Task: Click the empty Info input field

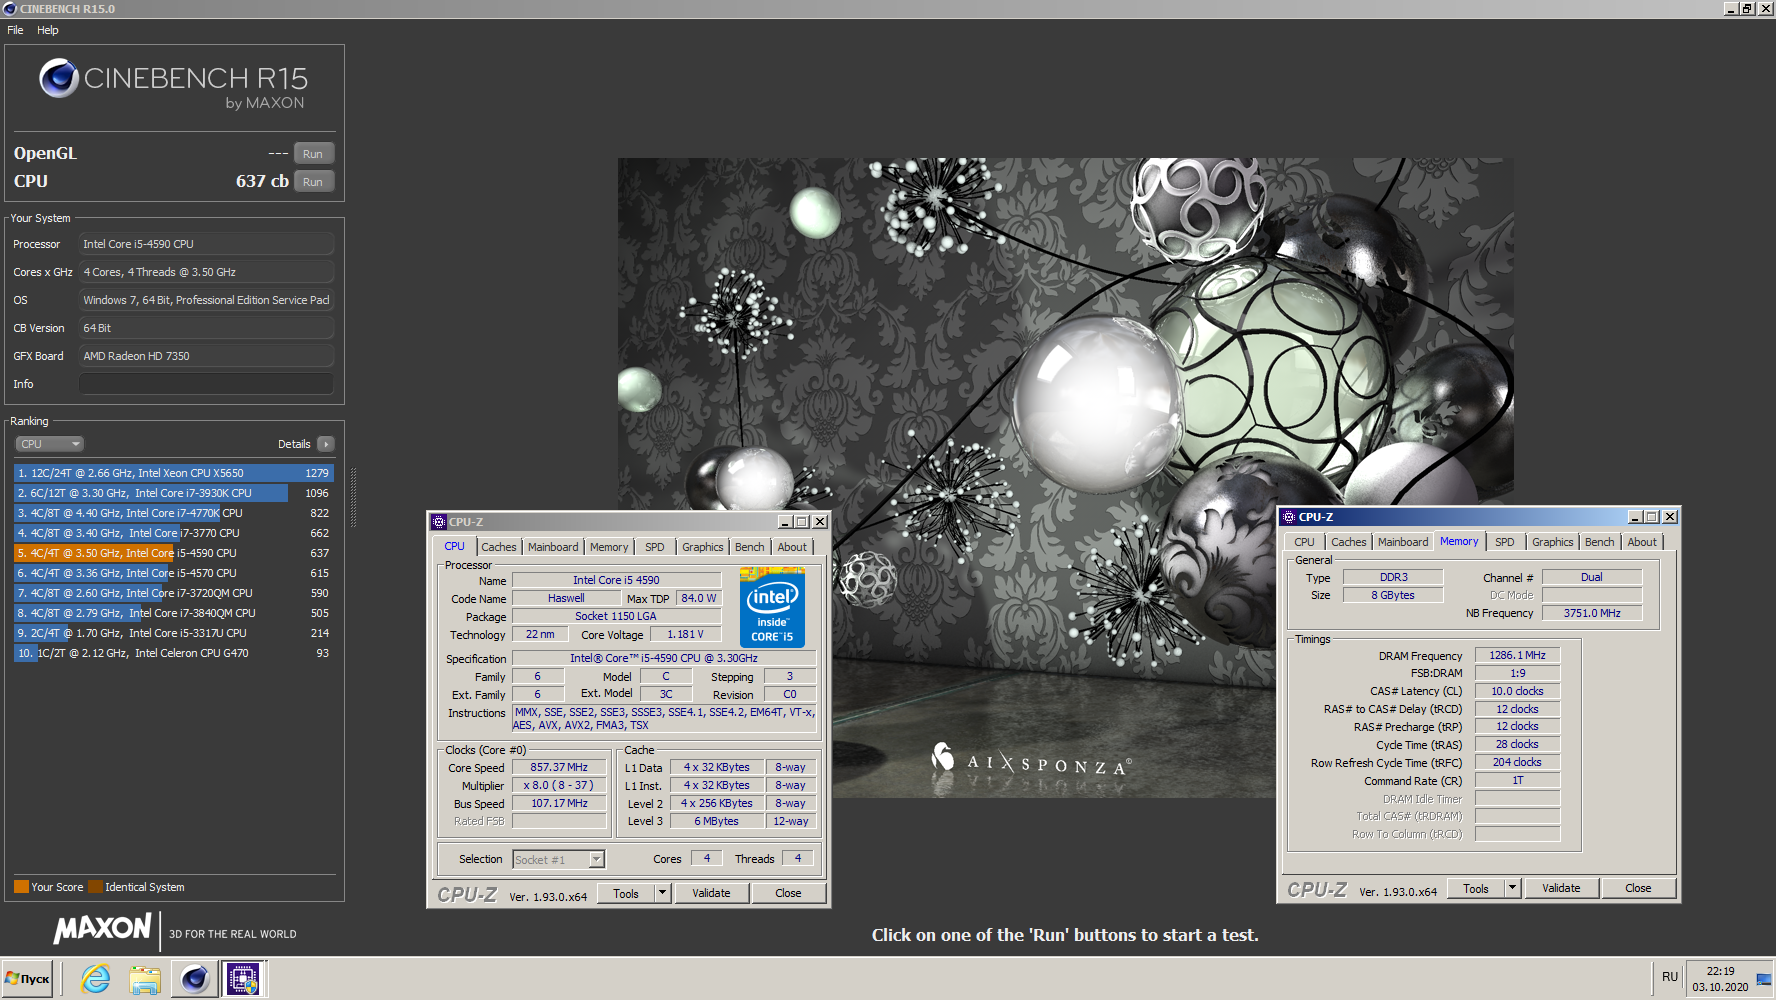Action: click(206, 384)
